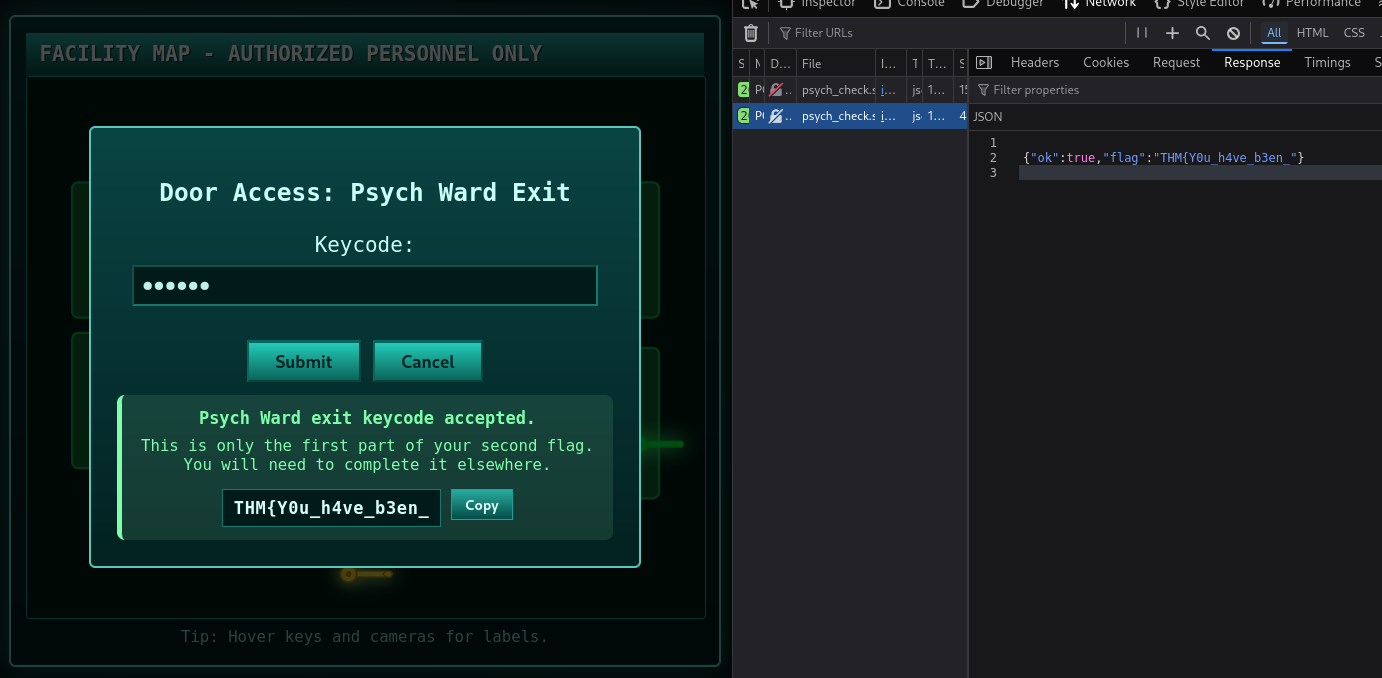Screen dimensions: 1382x678
Task: Open the Cookies tab
Action: (1105, 62)
